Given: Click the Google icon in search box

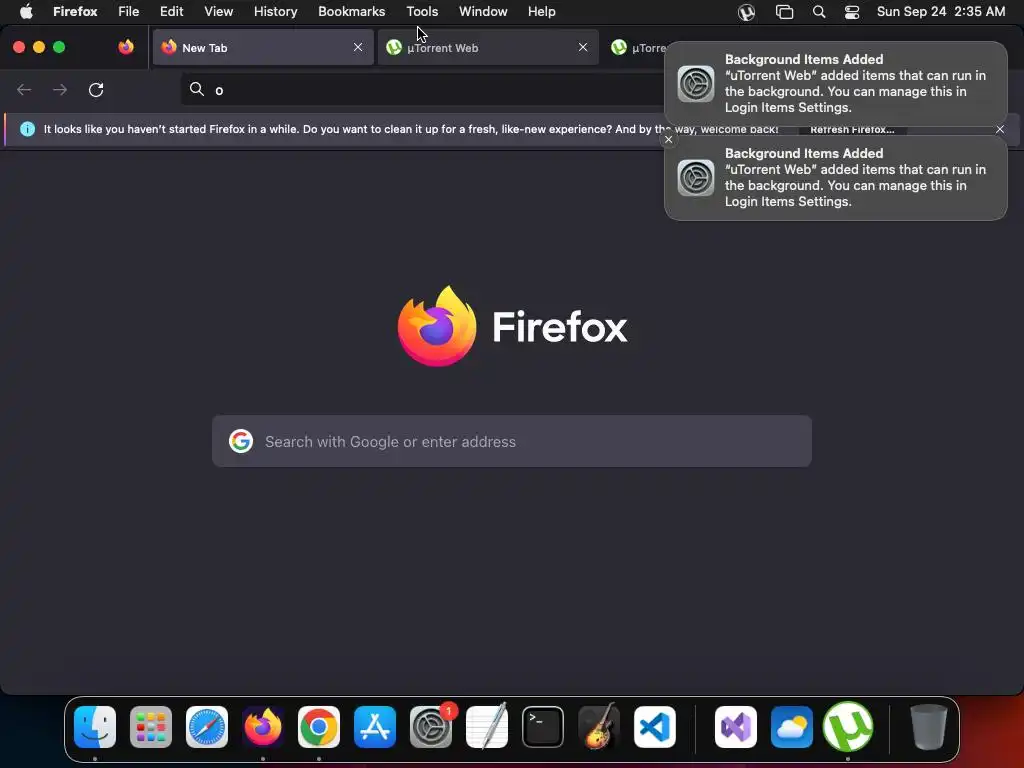Looking at the screenshot, I should click(241, 441).
